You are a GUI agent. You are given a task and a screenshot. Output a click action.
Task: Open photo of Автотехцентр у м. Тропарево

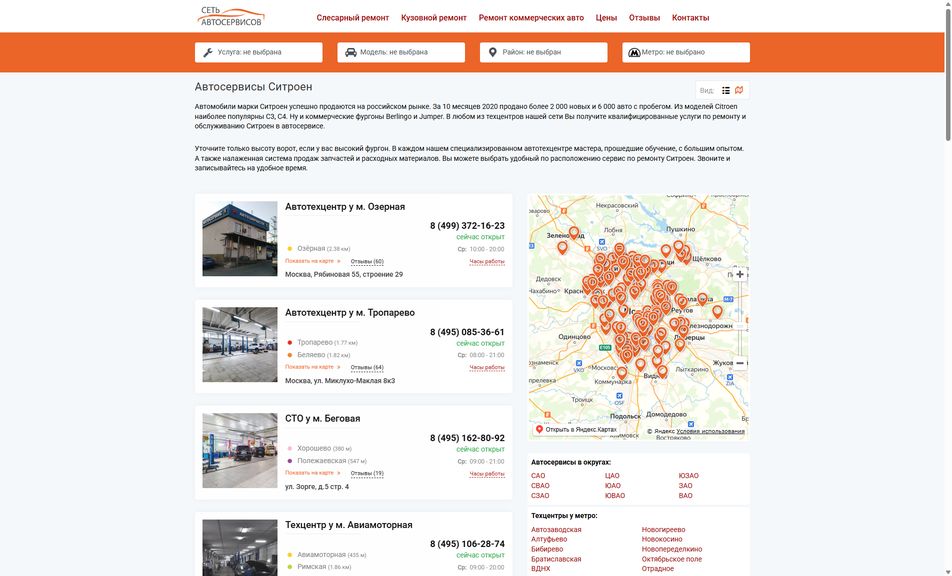[240, 344]
